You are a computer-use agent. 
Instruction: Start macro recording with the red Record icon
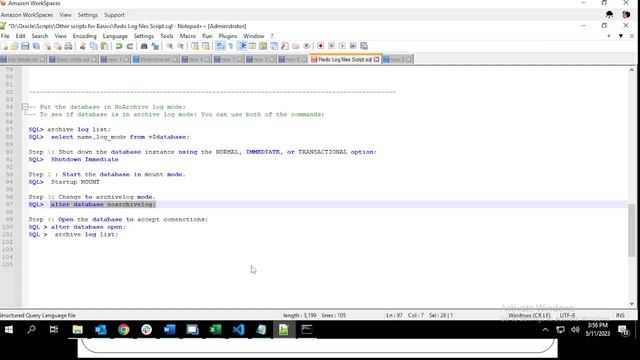coord(320,46)
